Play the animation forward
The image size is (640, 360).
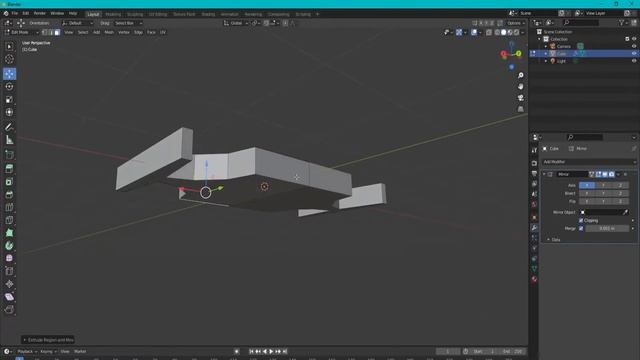click(271, 351)
